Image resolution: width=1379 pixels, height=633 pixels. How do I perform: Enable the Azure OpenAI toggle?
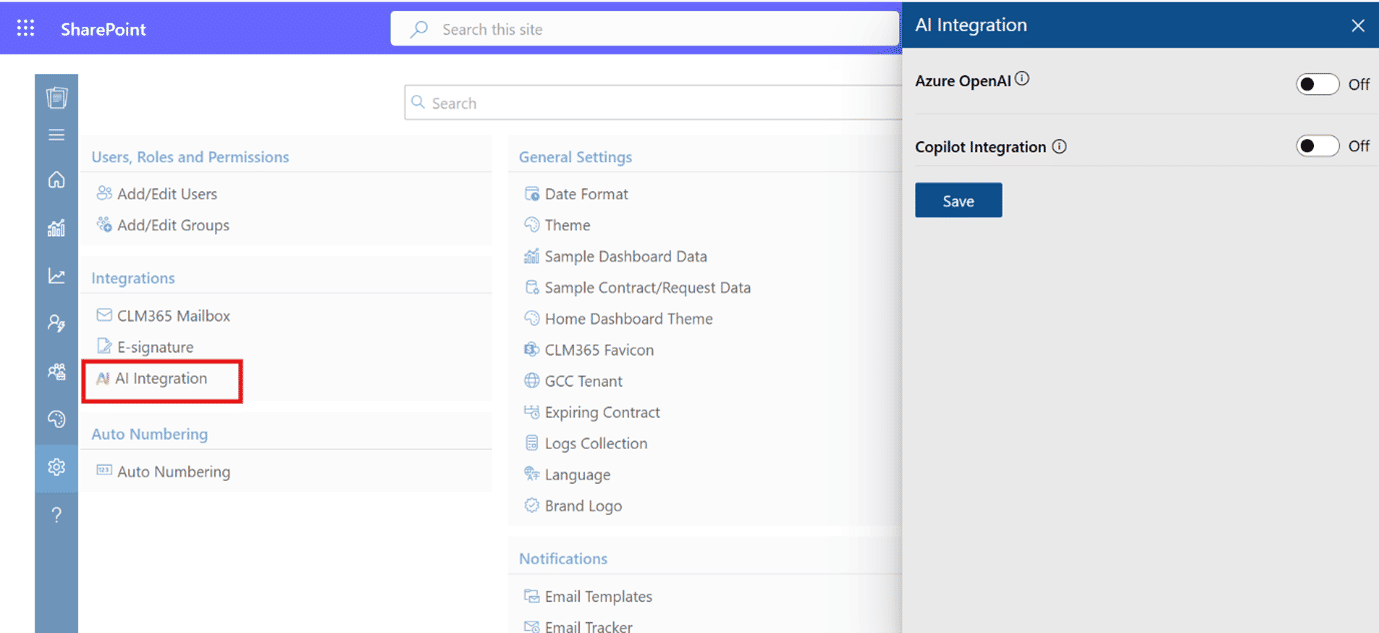point(1317,84)
